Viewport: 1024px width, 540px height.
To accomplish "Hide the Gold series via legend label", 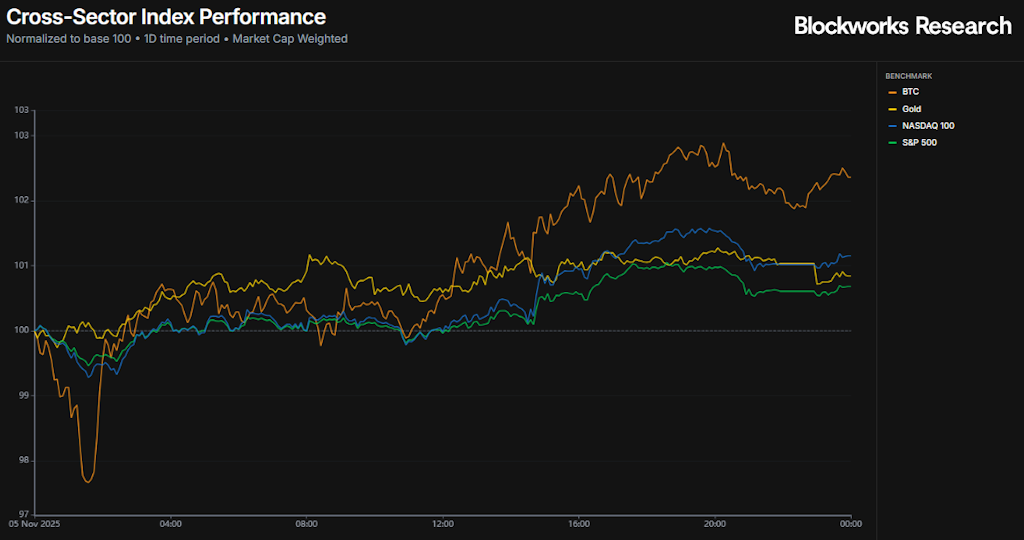I will [911, 109].
